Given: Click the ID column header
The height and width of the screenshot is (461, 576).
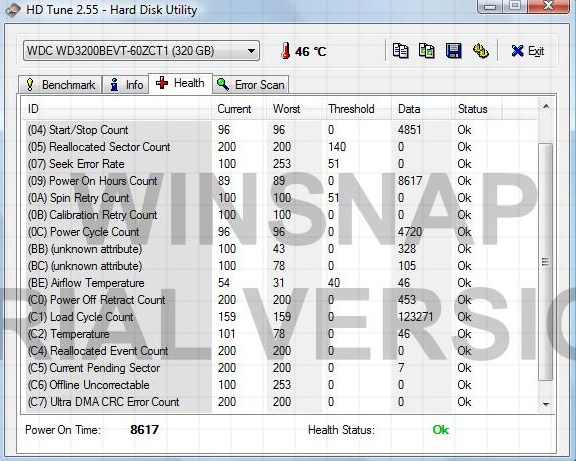Looking at the screenshot, I should tap(118, 109).
